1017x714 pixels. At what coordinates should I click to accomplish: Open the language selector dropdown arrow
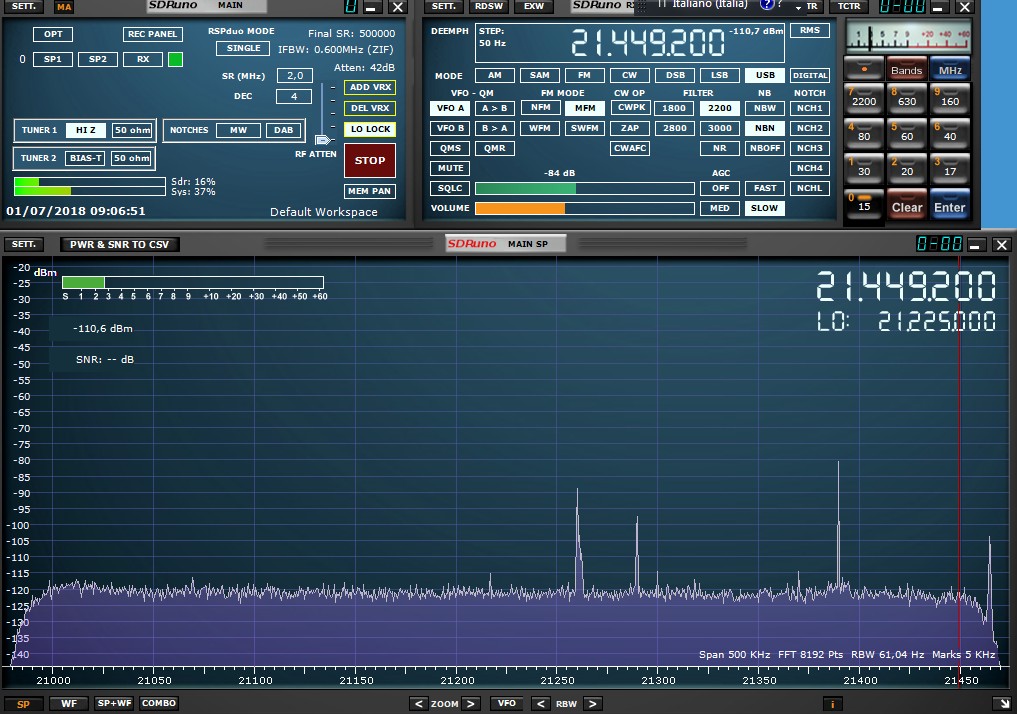[x=798, y=6]
